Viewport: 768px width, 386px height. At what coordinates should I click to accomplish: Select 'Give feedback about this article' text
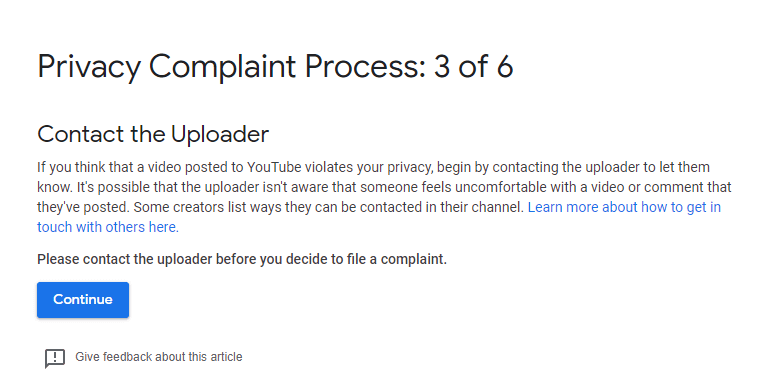pos(159,357)
